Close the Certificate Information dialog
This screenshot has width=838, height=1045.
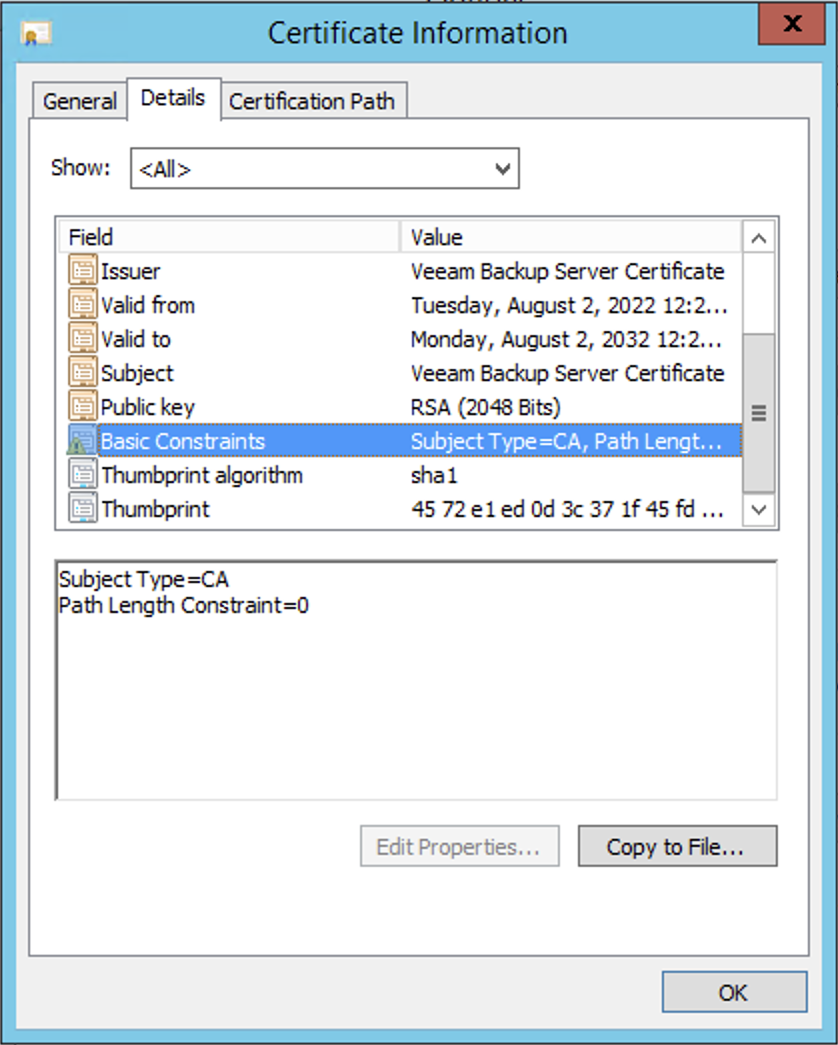point(791,25)
